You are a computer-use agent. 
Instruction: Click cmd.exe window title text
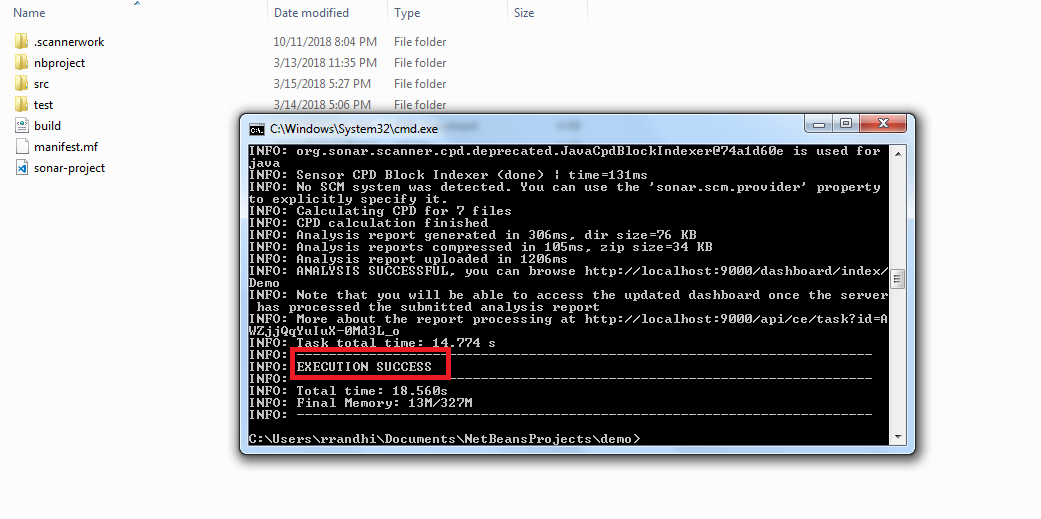click(353, 129)
